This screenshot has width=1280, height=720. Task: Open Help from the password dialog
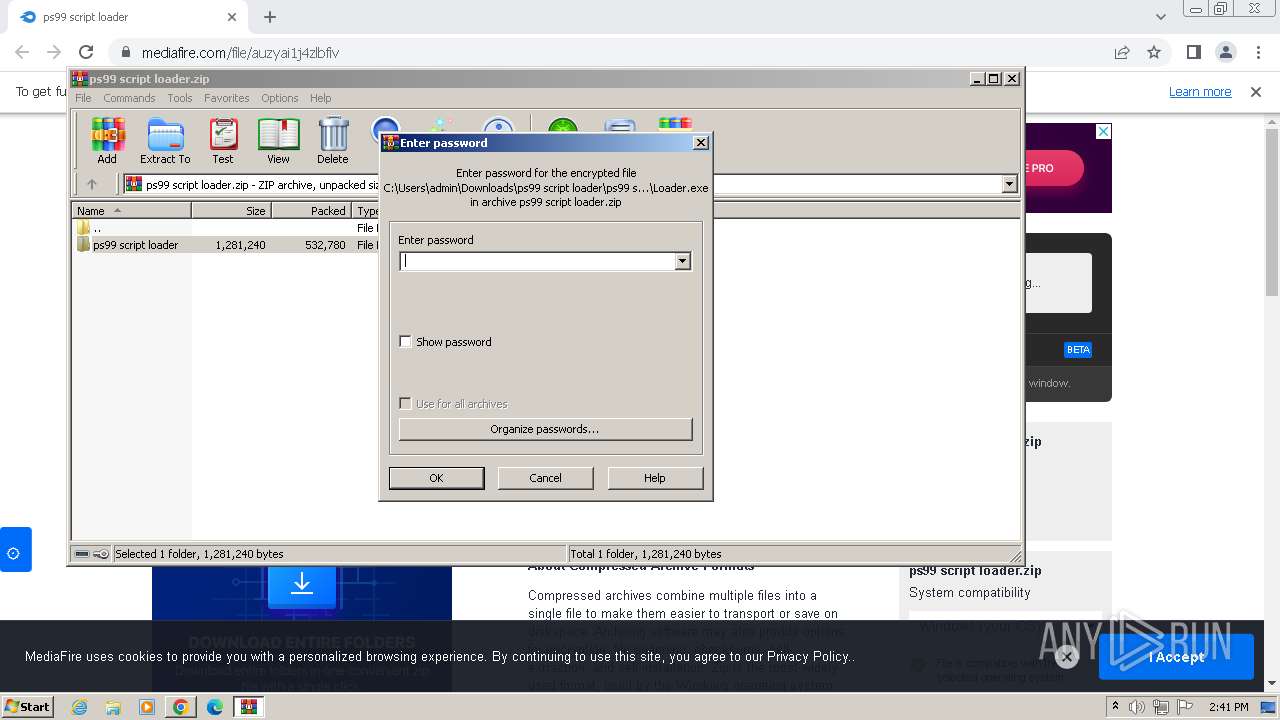tap(654, 478)
